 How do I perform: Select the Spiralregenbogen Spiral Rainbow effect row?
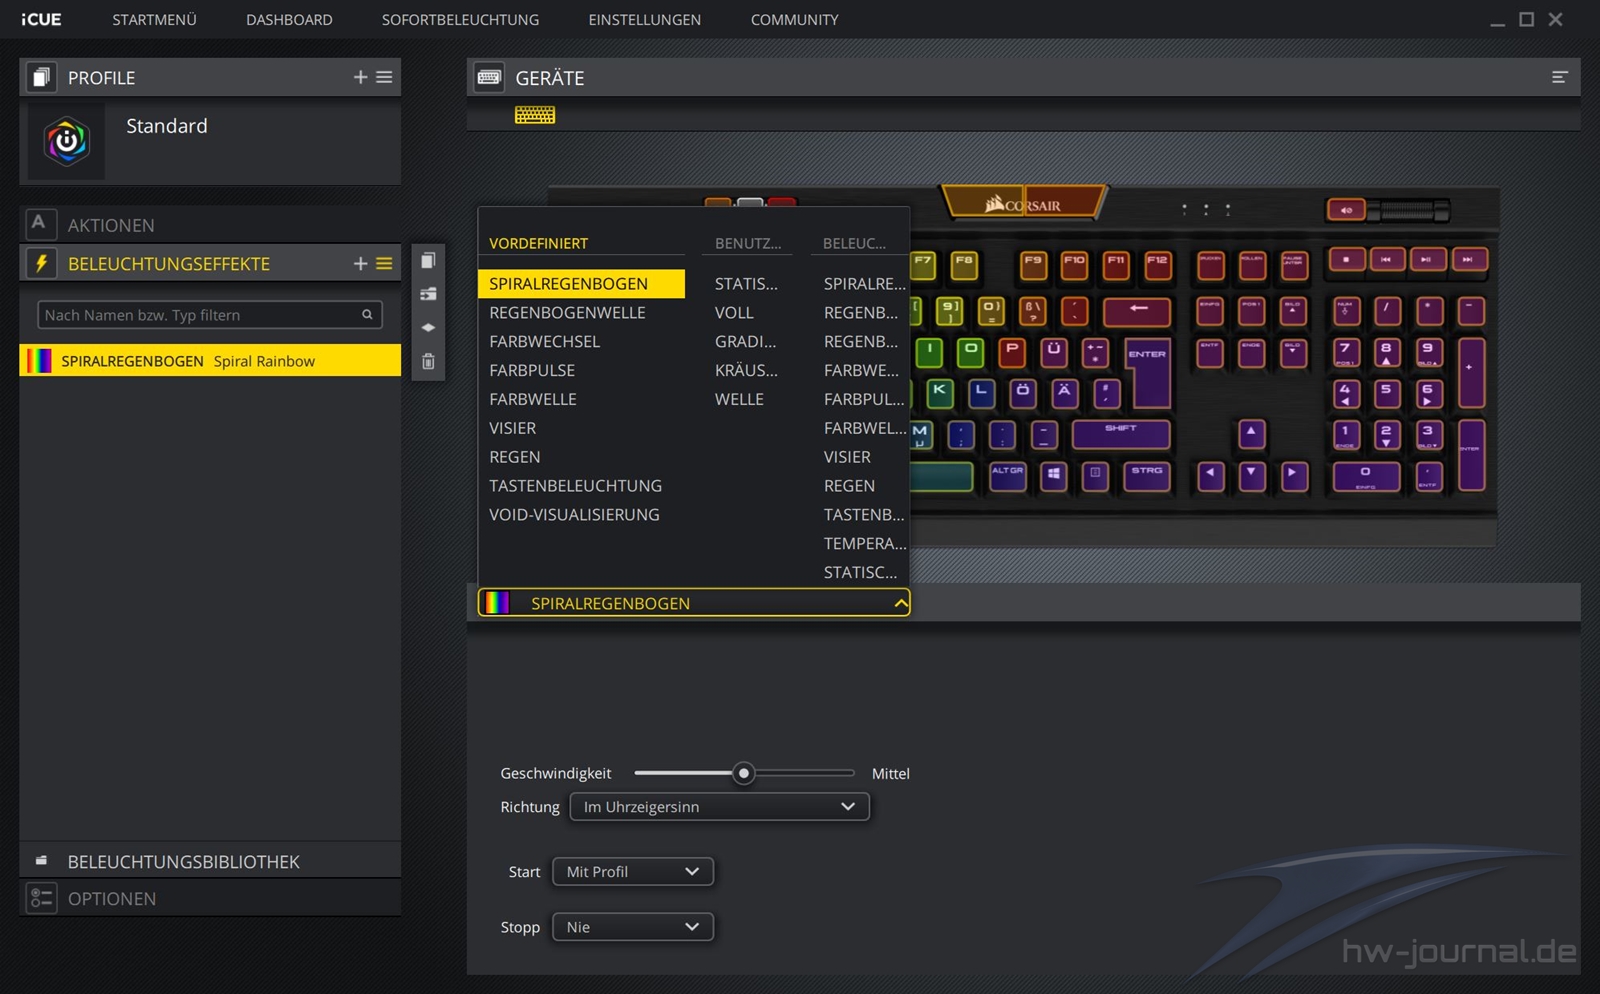(x=210, y=361)
